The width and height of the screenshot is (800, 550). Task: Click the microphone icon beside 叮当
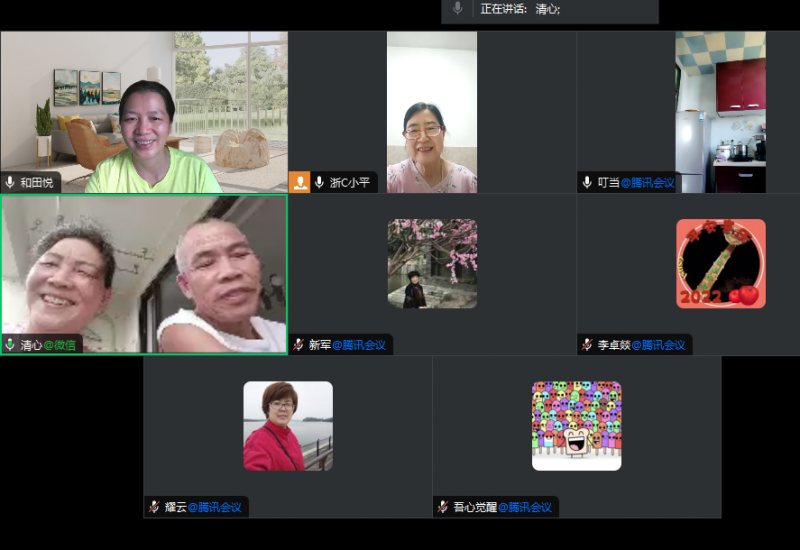(588, 183)
